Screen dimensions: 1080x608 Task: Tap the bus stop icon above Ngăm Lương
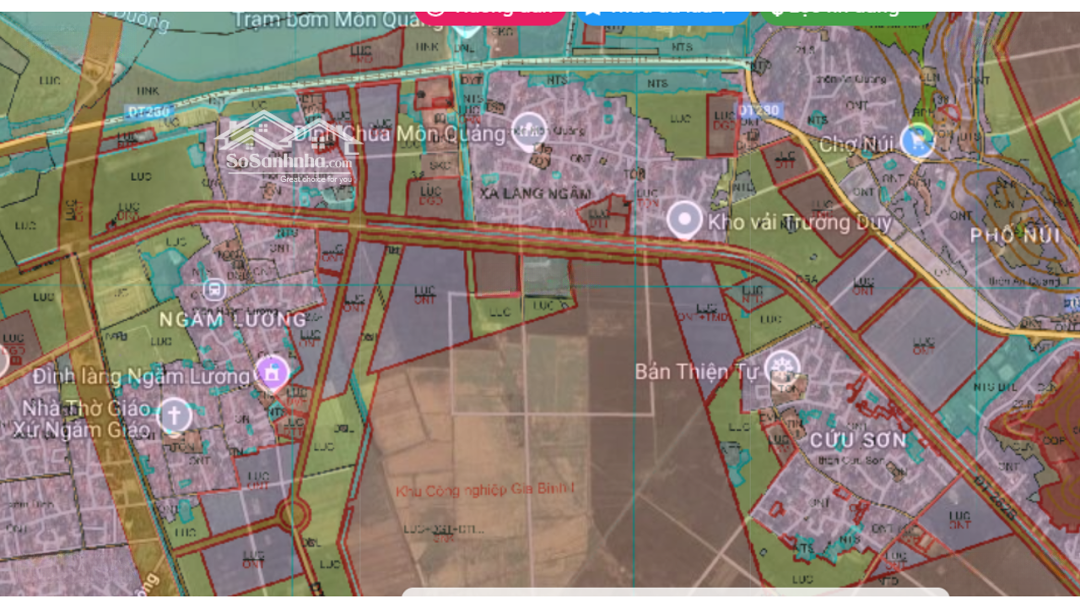coord(212,290)
